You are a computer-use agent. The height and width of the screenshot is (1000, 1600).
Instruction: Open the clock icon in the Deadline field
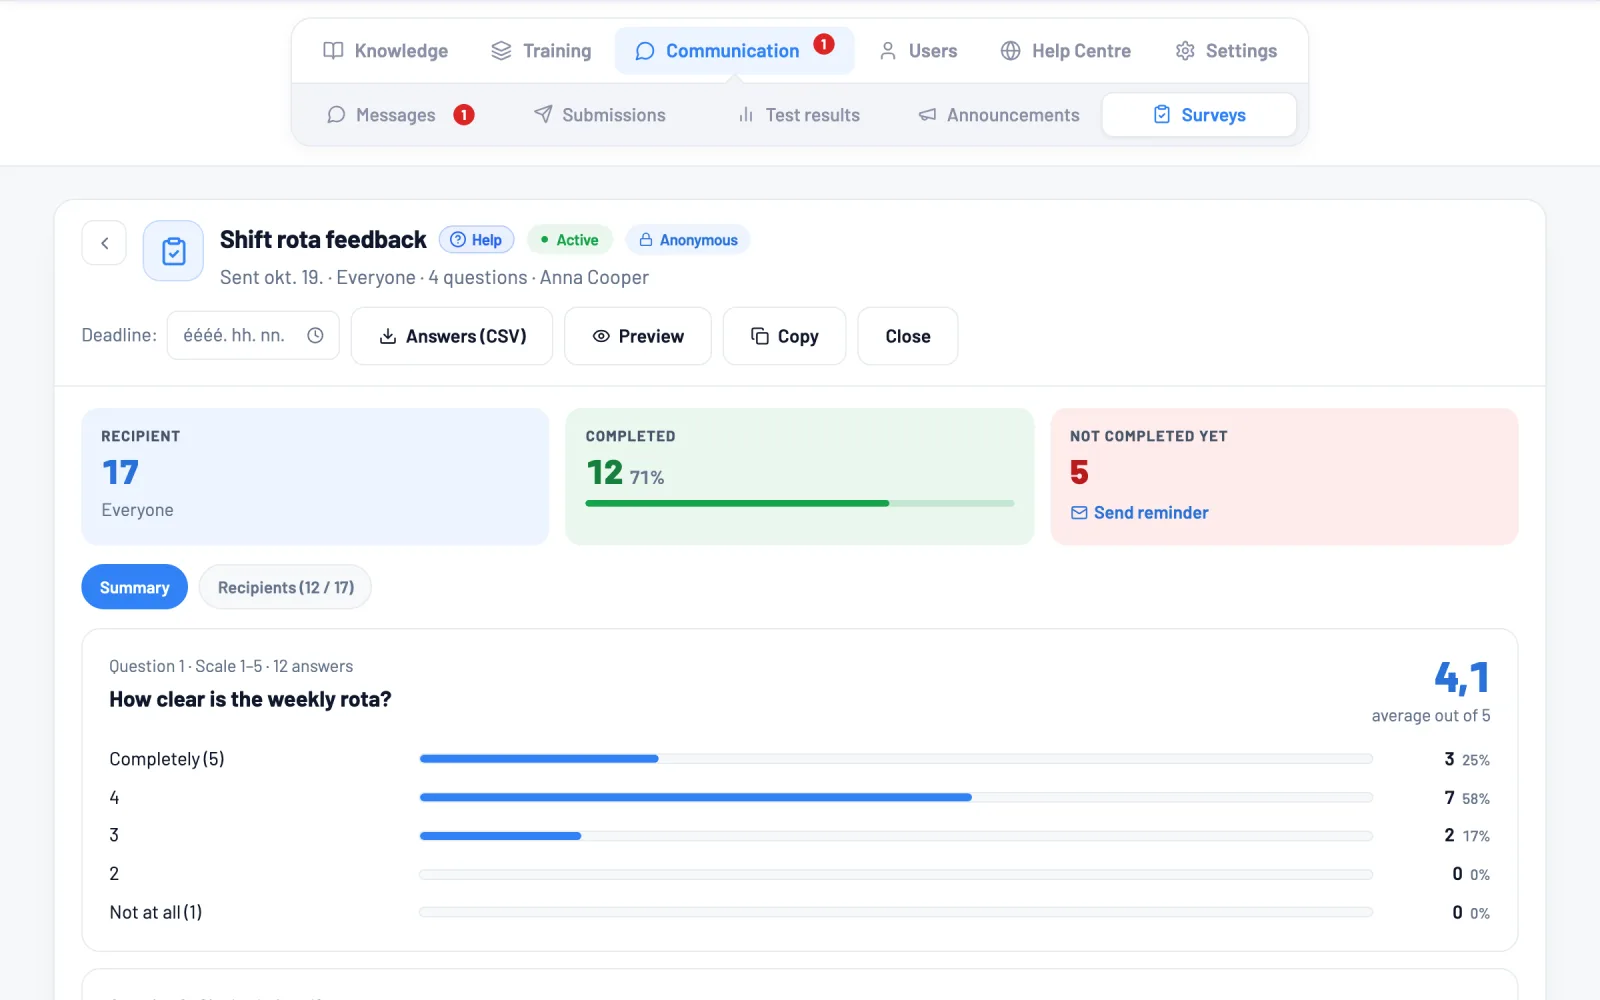point(315,336)
